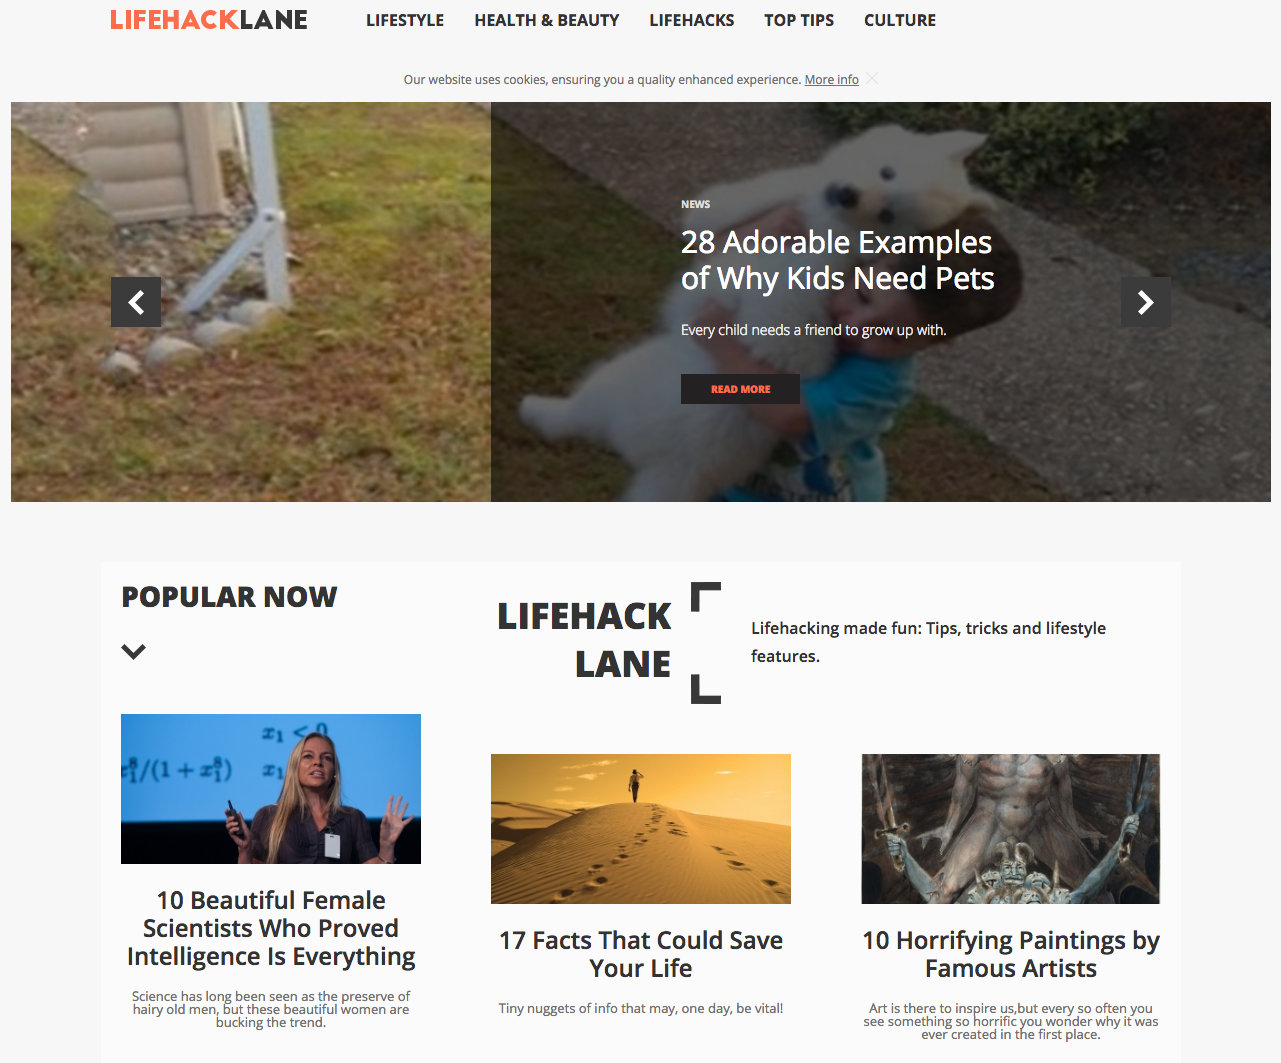Open 28 Adorable Examples headline
1281x1063 pixels.
pos(837,260)
